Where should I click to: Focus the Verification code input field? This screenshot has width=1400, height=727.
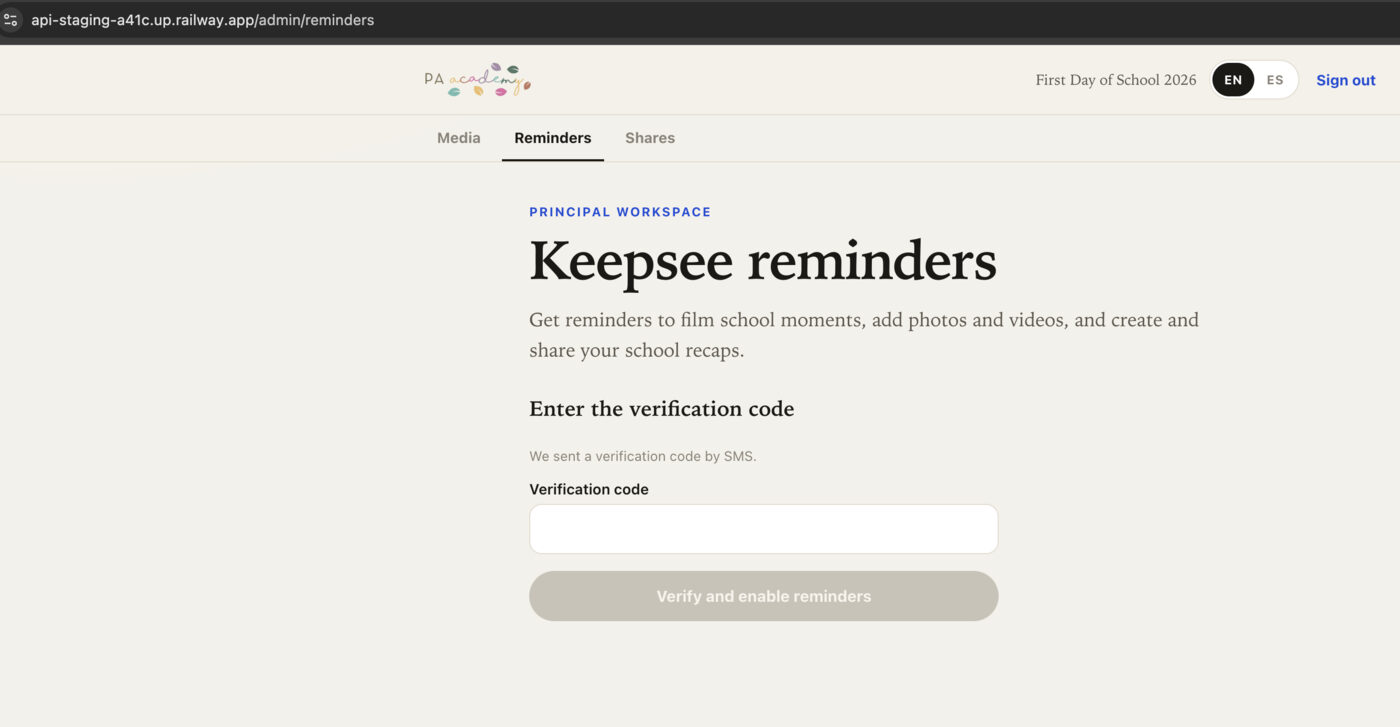(x=763, y=529)
